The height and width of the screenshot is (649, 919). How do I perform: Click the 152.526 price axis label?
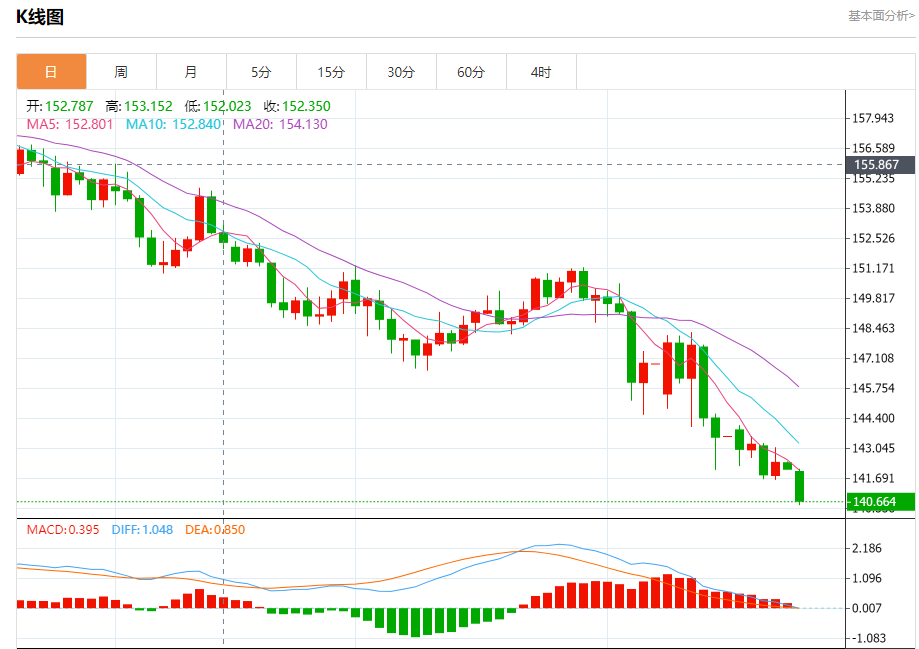(x=873, y=238)
